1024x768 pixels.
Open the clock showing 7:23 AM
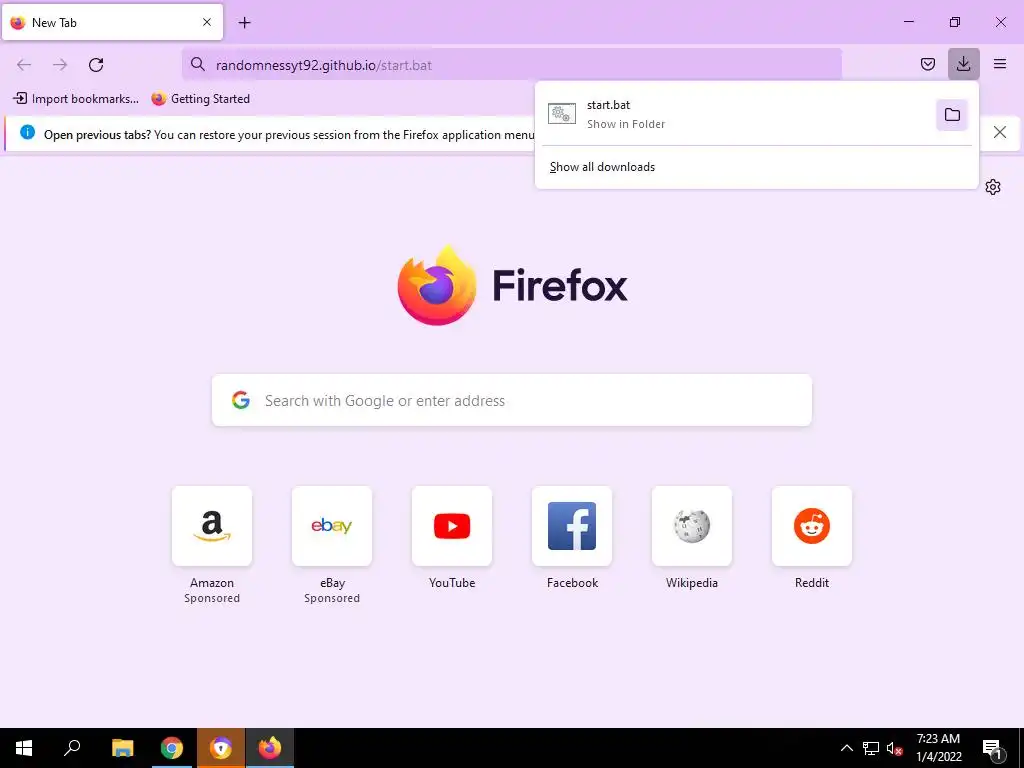click(x=938, y=748)
